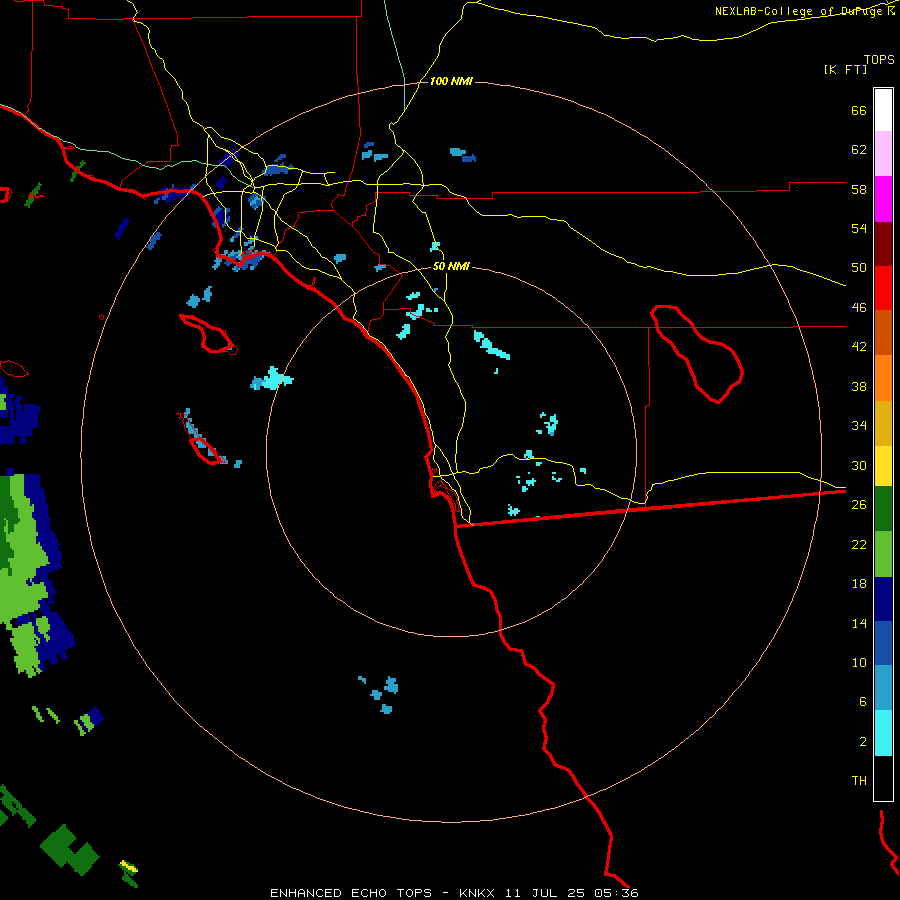Click the white swatch on the tops scale

click(x=883, y=110)
